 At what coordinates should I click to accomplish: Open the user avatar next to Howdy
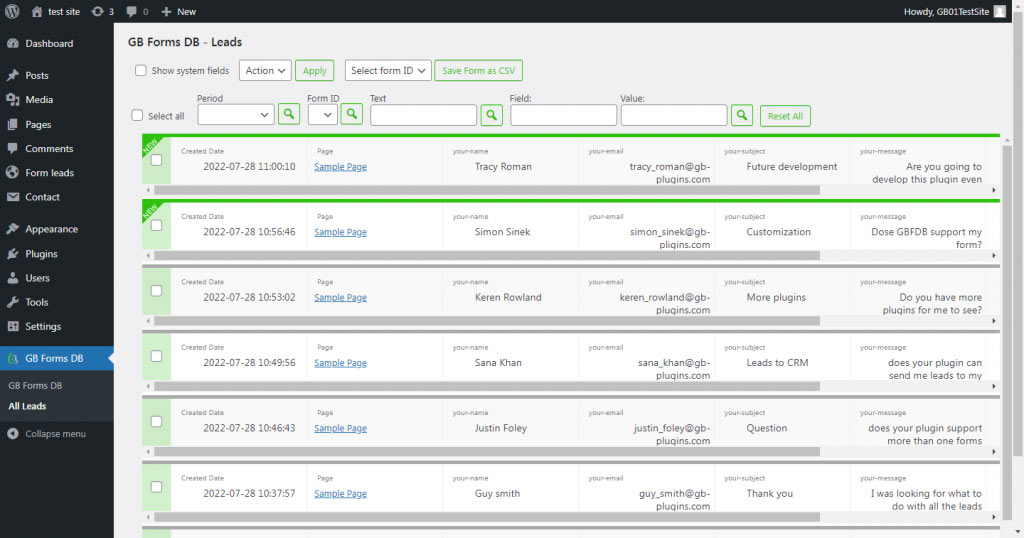click(999, 12)
